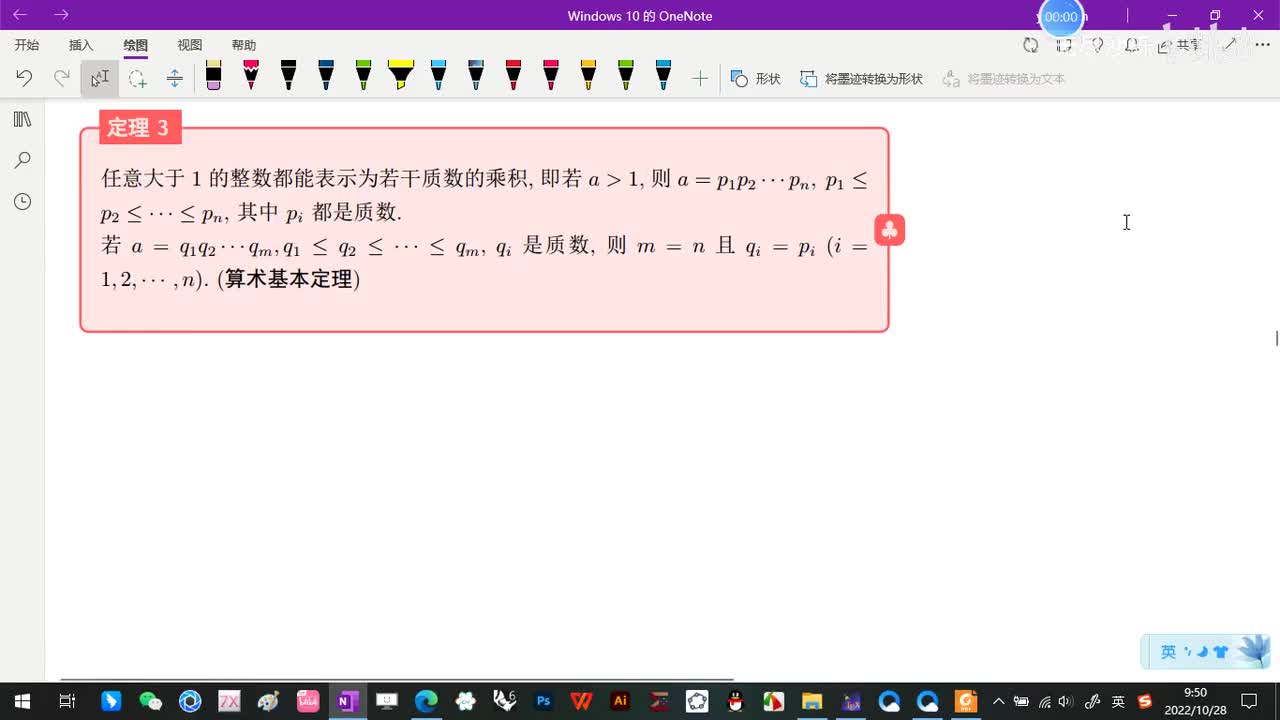Viewport: 1280px width, 720px height.
Task: Pick the galaxy-patterned pen
Action: (476, 75)
